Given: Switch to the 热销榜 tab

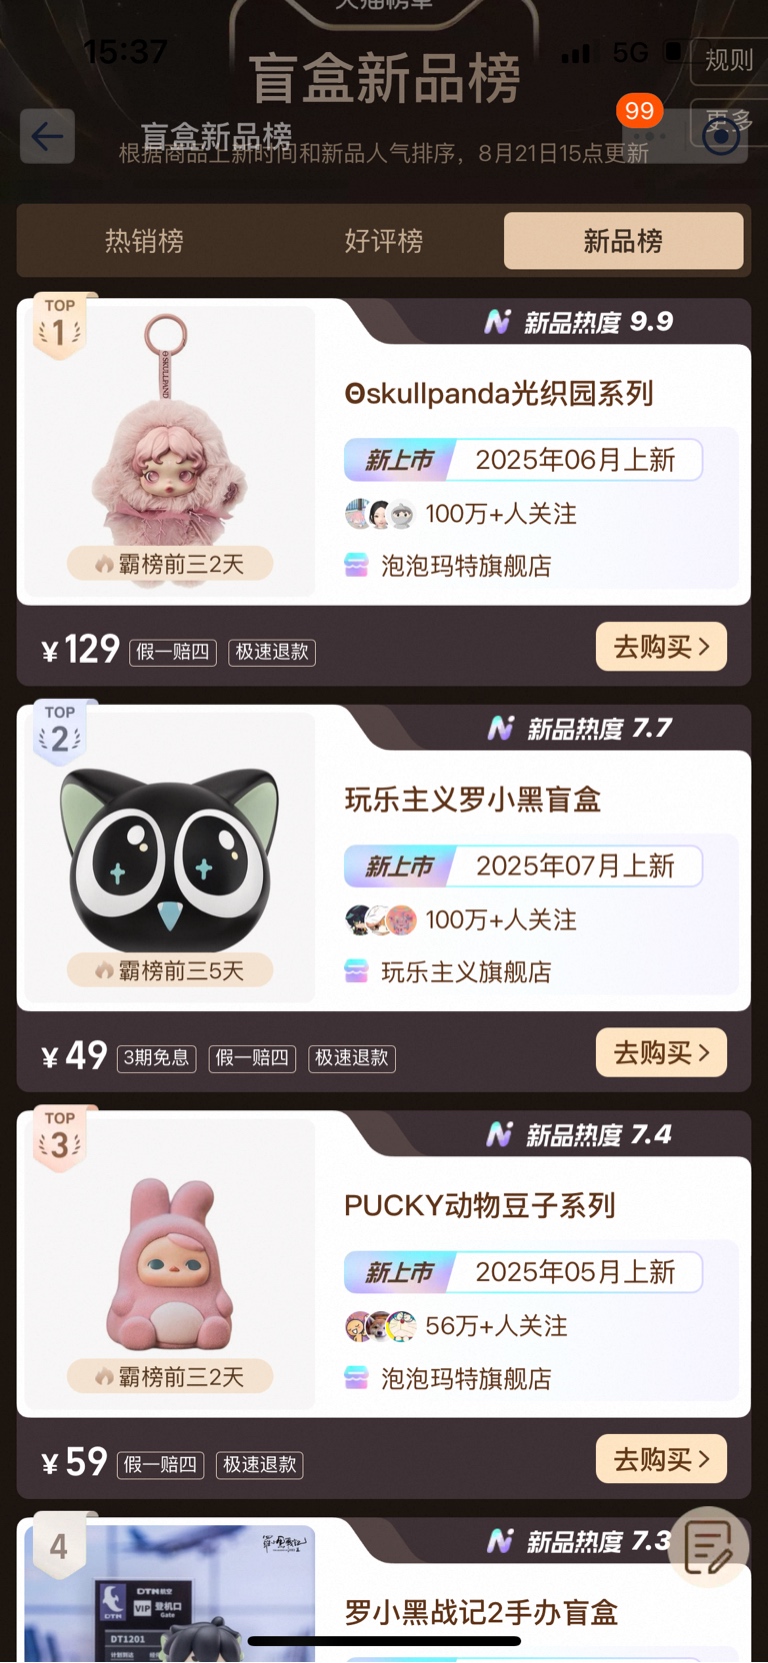Looking at the screenshot, I should pos(144,241).
